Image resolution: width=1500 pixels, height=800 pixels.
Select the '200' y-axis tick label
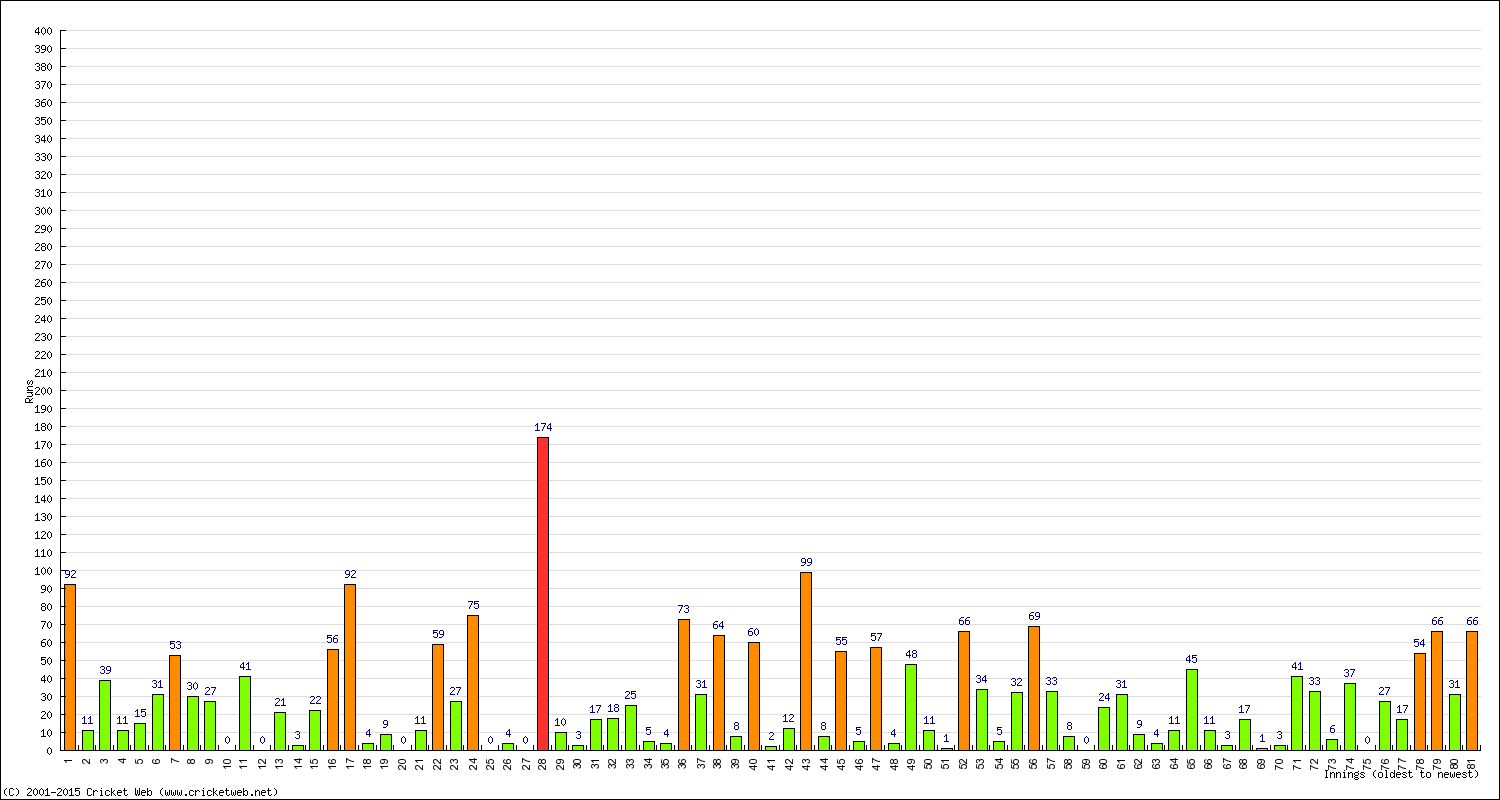tap(43, 391)
